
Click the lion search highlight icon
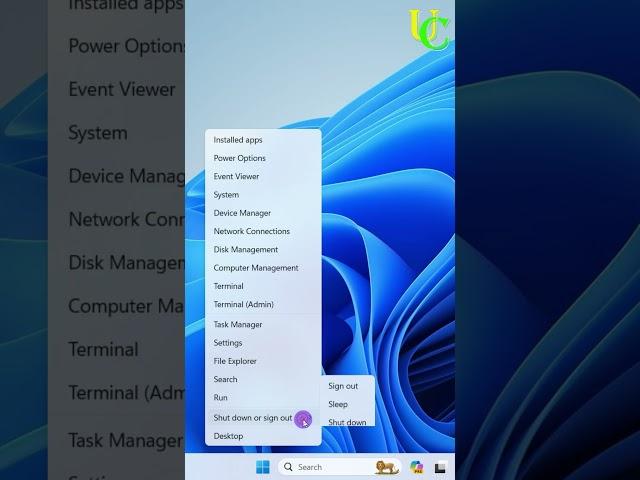tap(387, 467)
